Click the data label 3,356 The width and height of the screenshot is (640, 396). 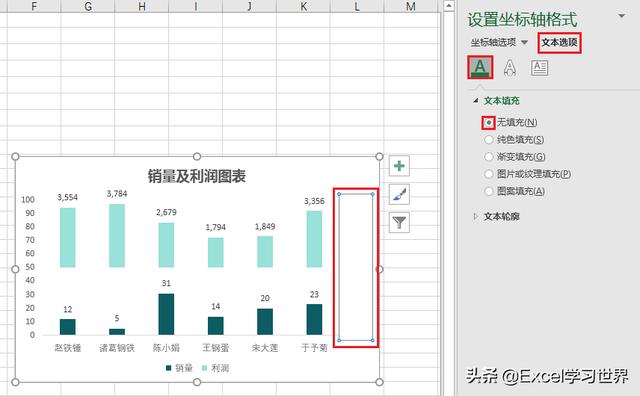[x=314, y=201]
